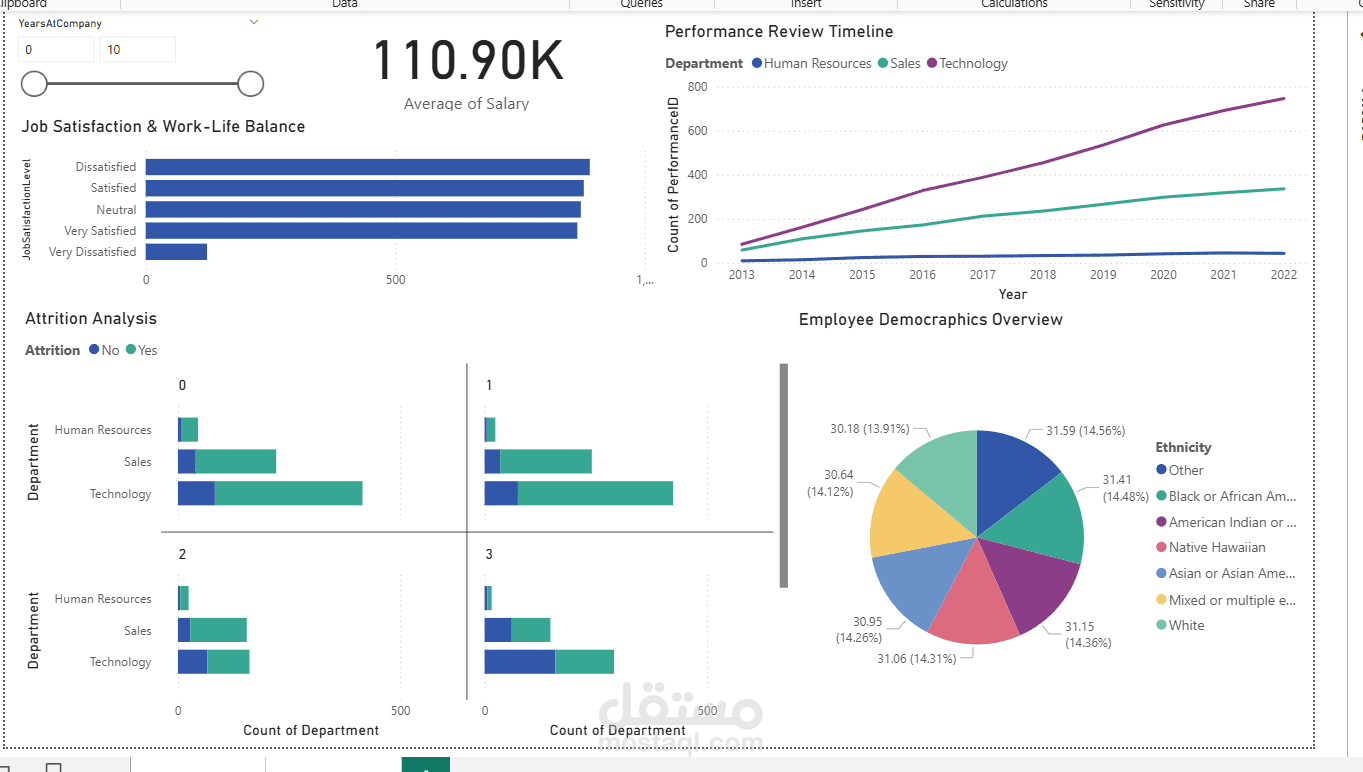The width and height of the screenshot is (1363, 772).
Task: Open the YearsAtCompany slicer dropdown chevron
Action: [254, 21]
